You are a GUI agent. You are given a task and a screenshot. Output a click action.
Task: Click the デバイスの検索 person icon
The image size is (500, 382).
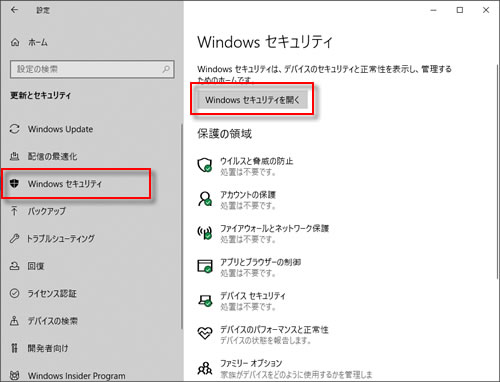point(14,321)
